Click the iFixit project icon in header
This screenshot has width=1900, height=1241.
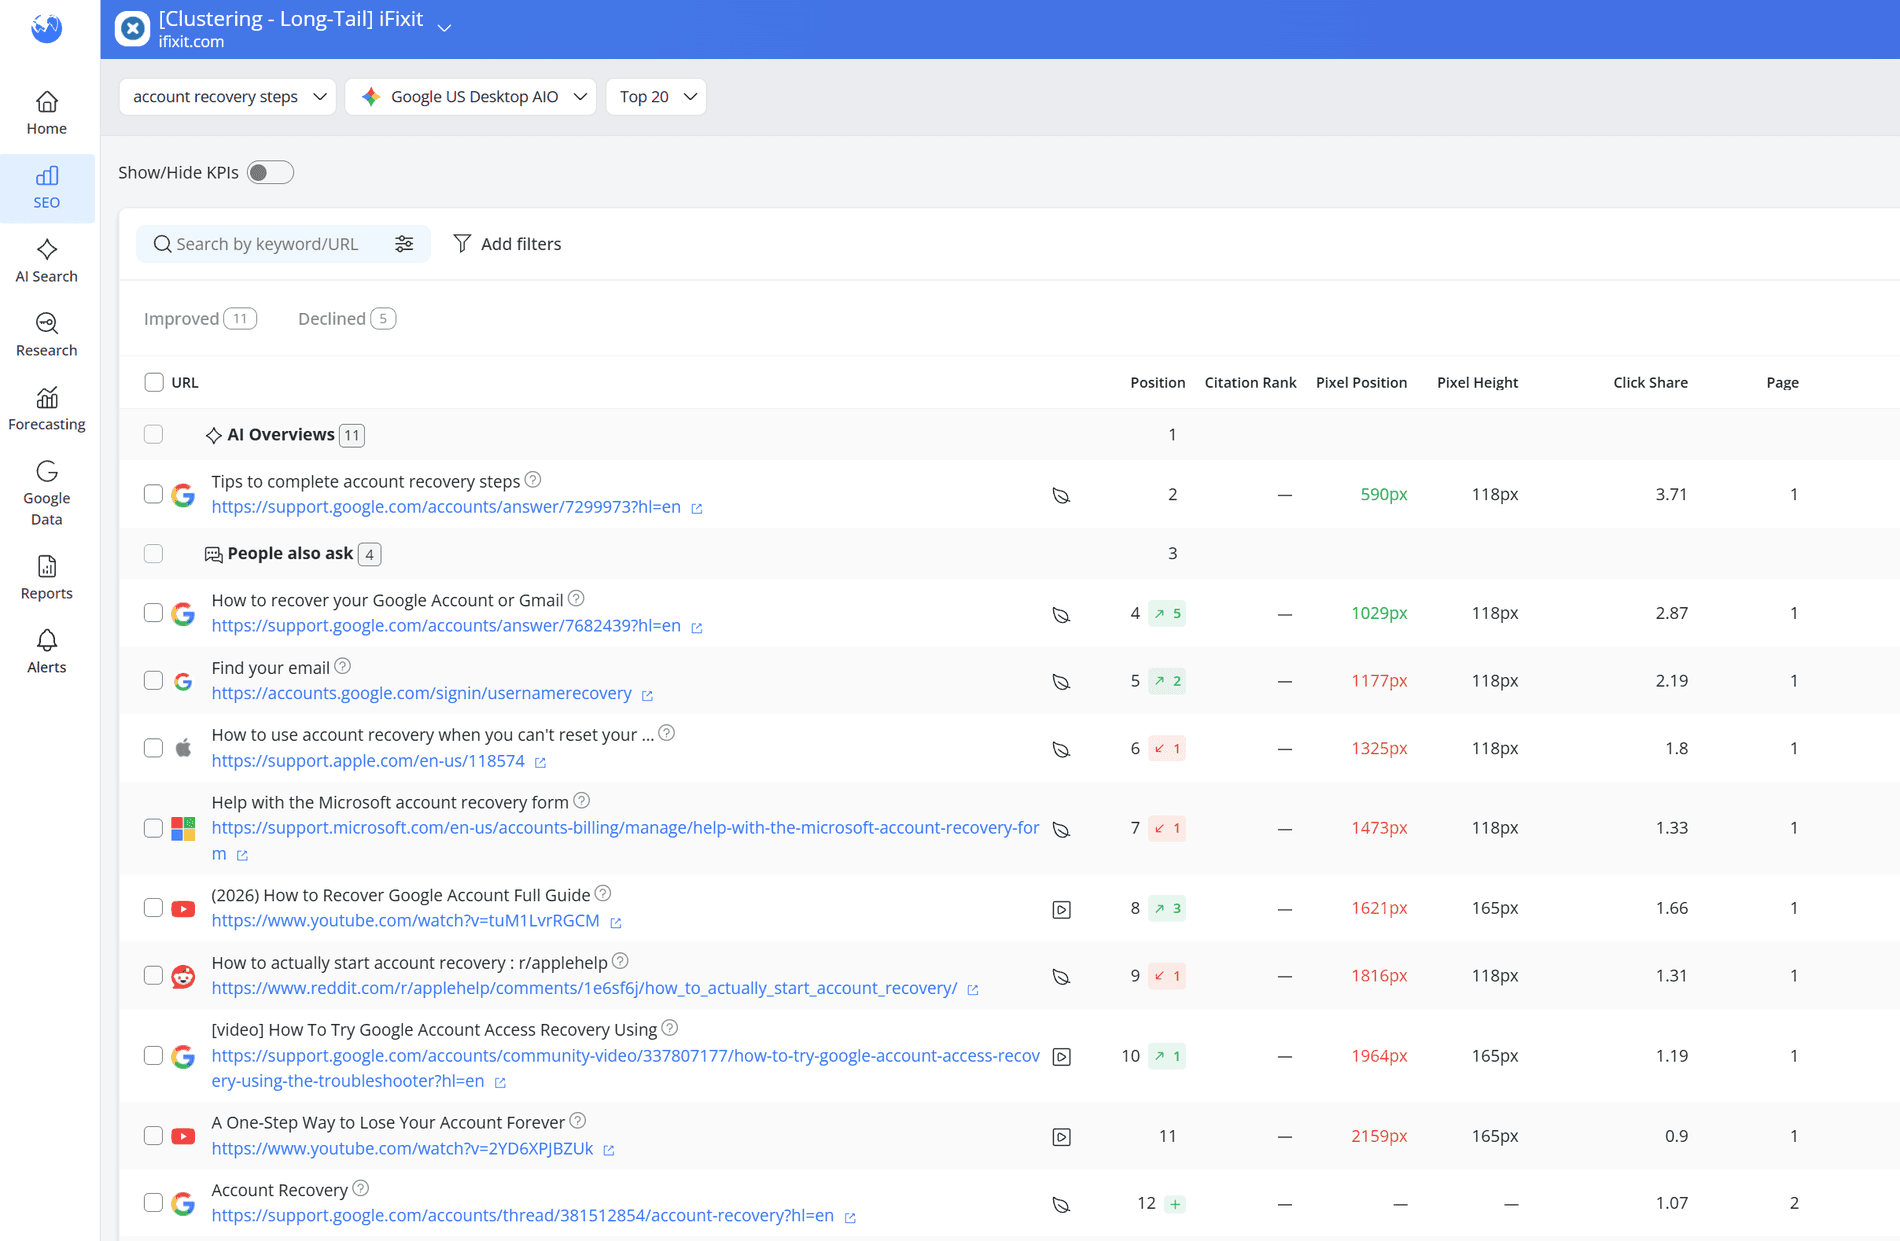132,29
